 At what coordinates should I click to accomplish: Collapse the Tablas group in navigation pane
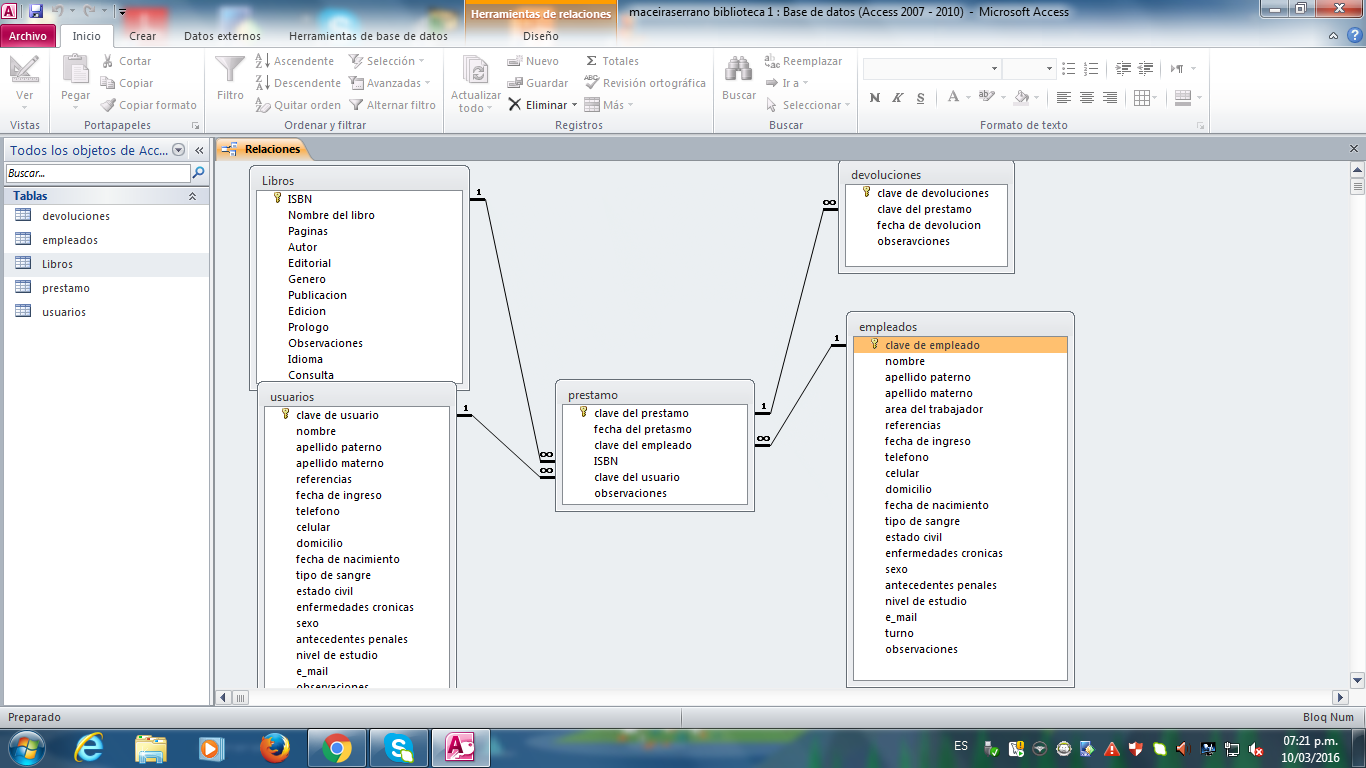pos(192,196)
